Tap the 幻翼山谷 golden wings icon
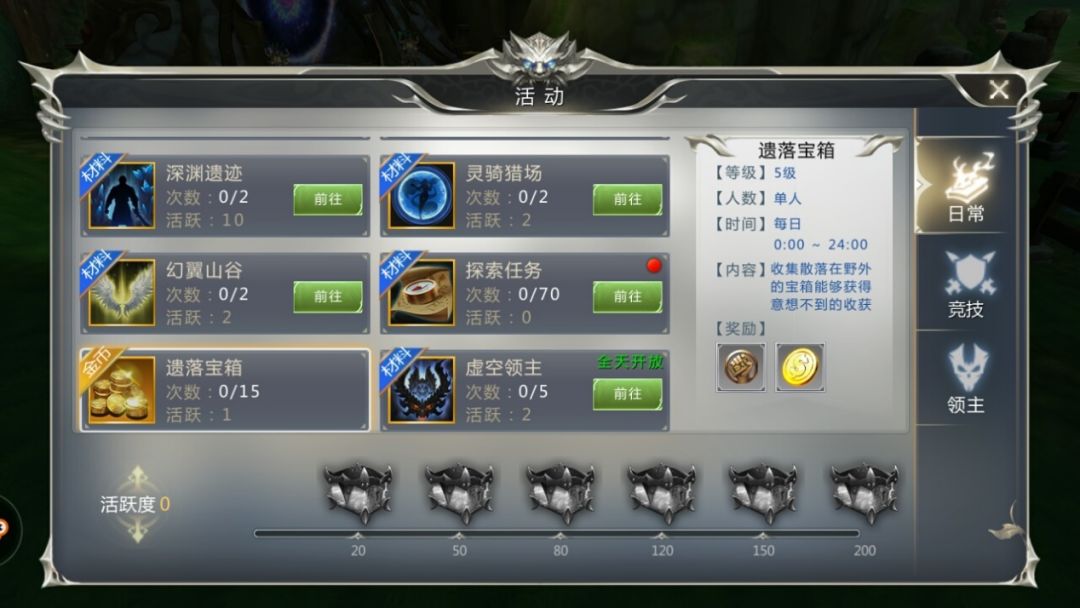This screenshot has height=608, width=1080. click(121, 293)
